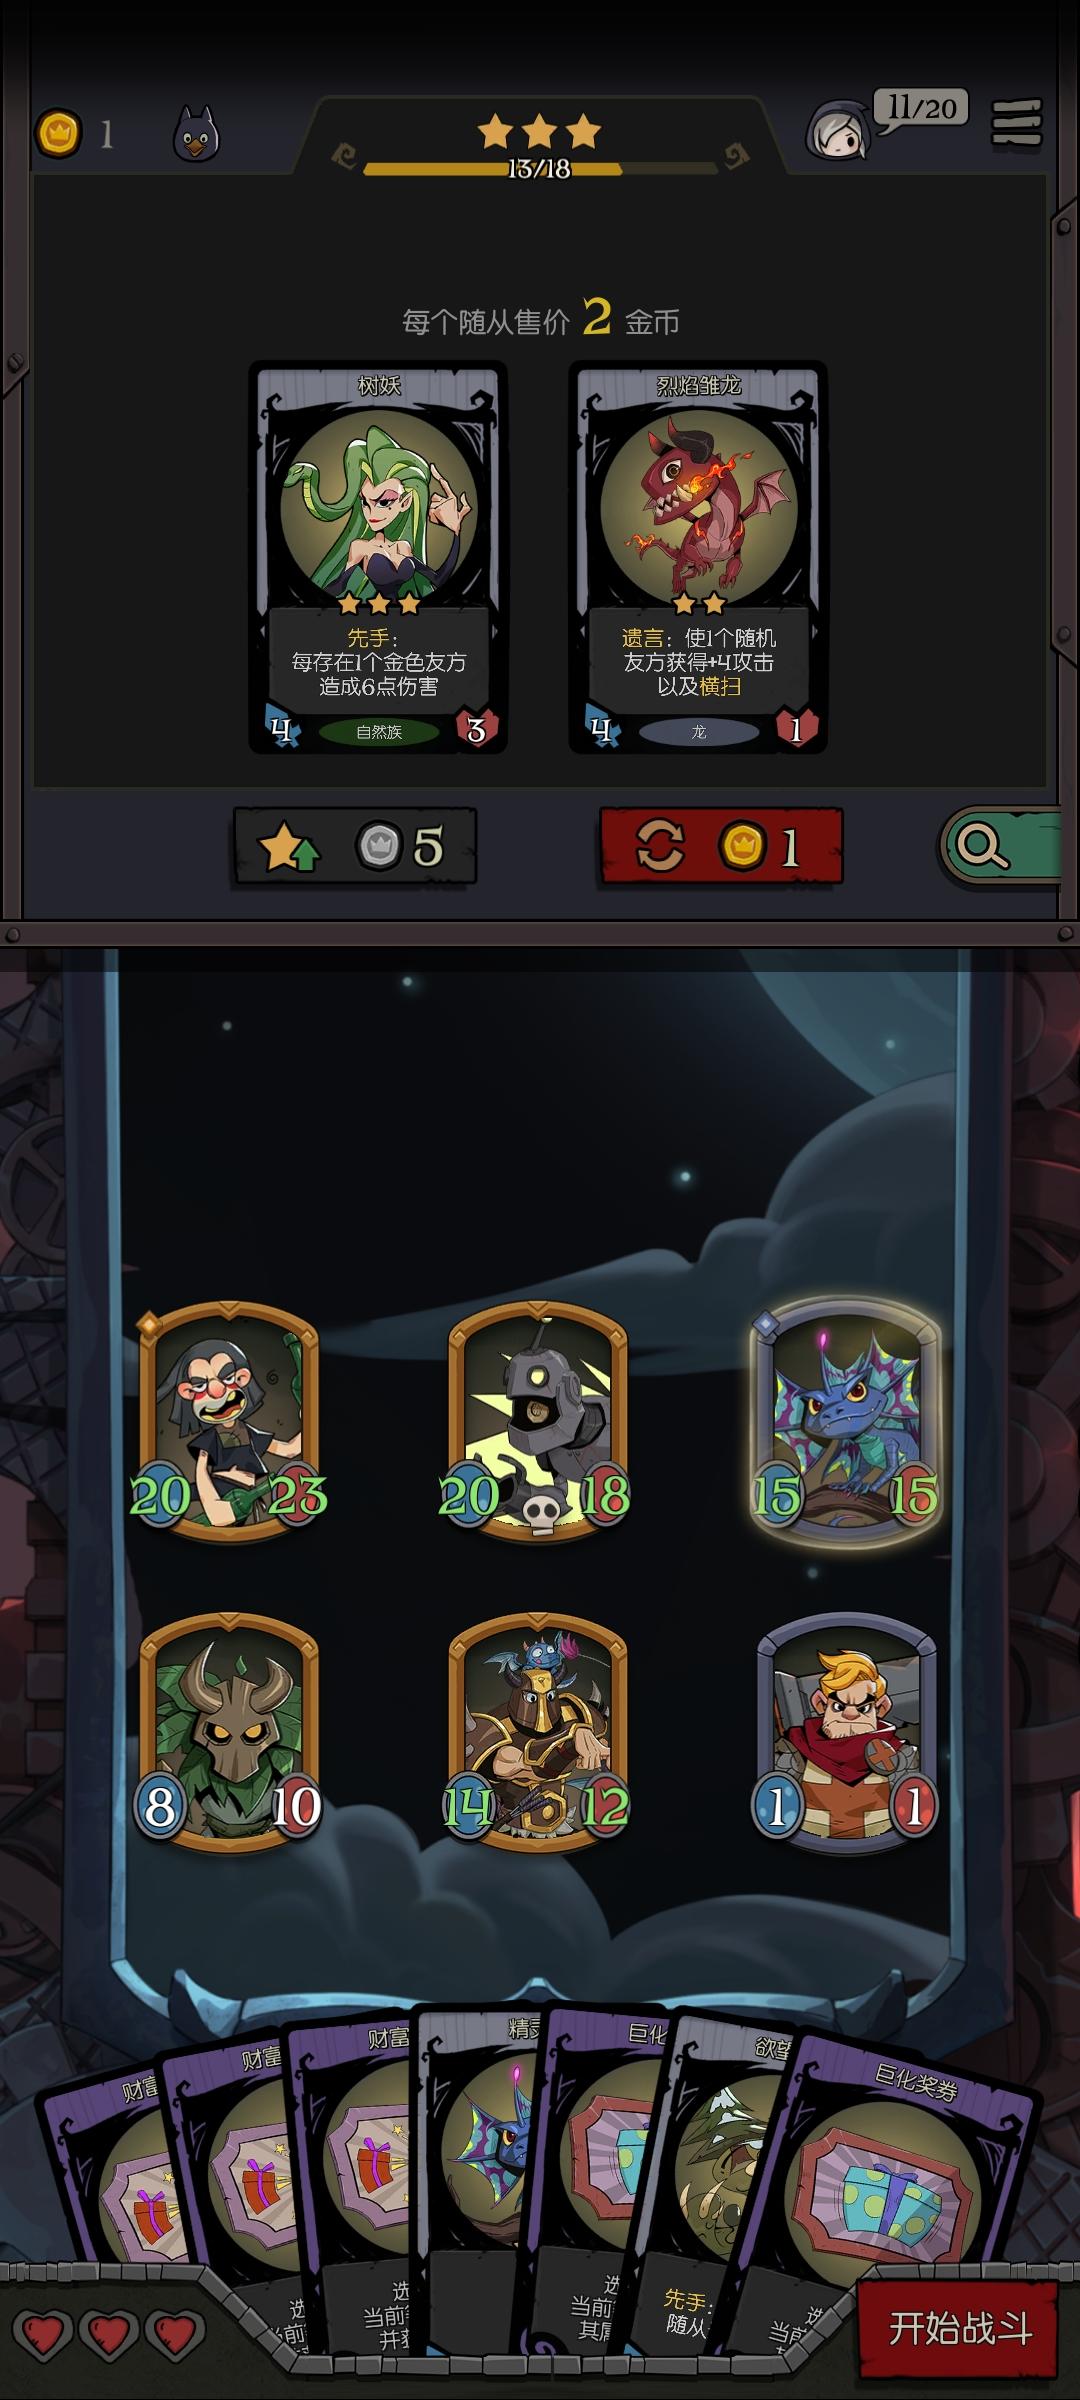Open the hamburger menu icon
Viewport: 1080px width, 2400px height.
pos(1016,124)
